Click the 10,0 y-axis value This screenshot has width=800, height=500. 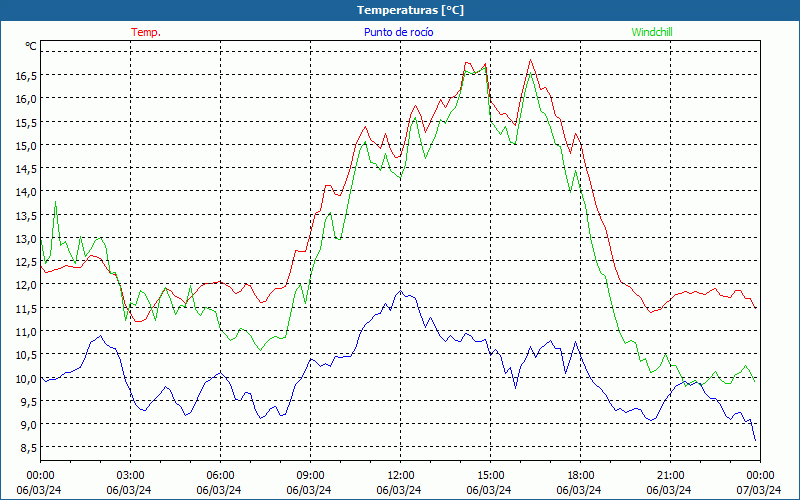click(x=26, y=378)
